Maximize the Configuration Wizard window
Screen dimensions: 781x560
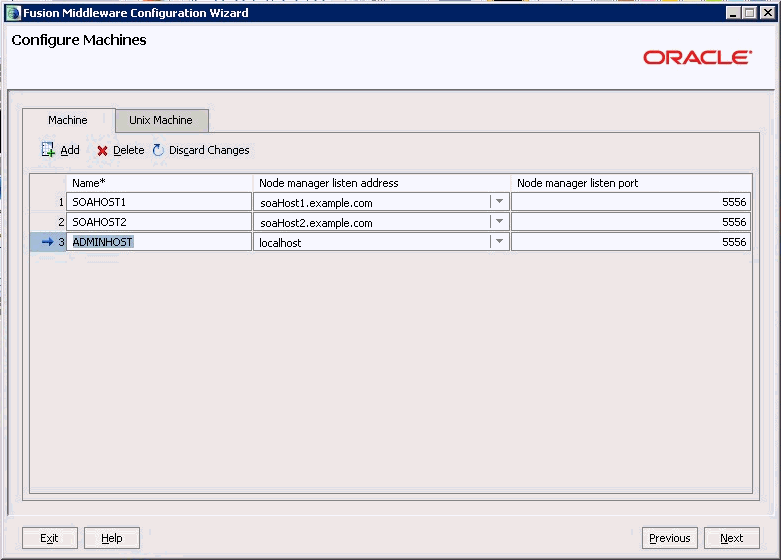[750, 13]
